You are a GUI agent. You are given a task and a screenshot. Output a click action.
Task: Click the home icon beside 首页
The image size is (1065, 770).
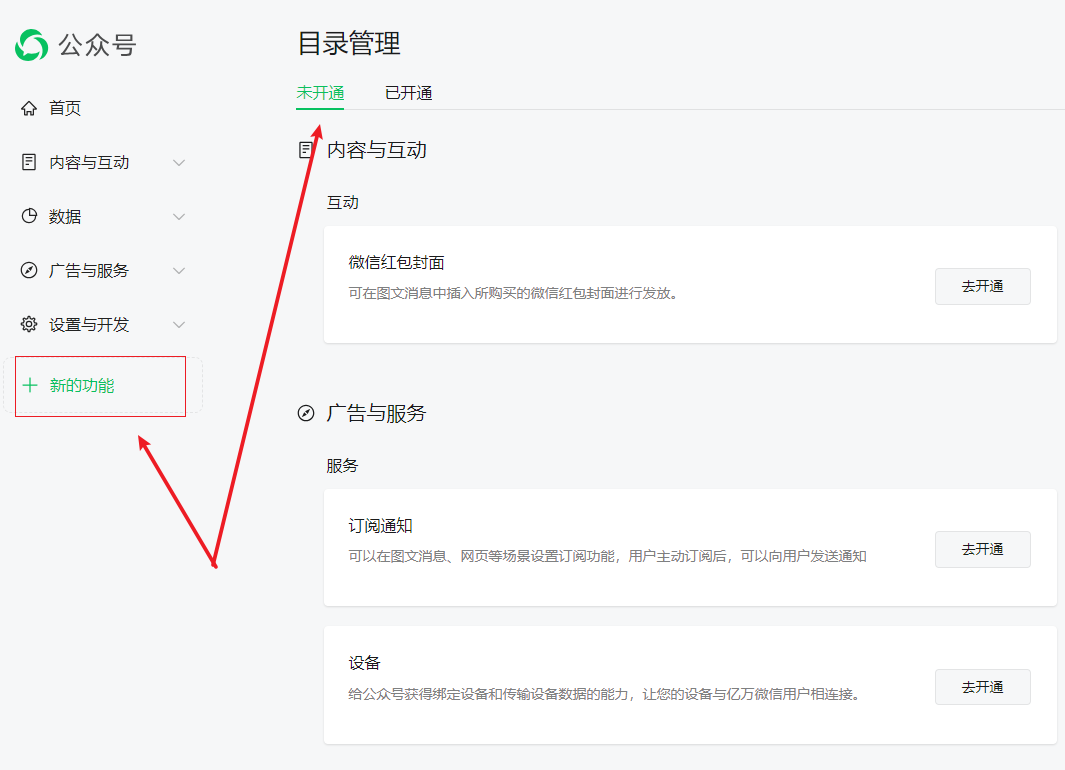[x=29, y=108]
